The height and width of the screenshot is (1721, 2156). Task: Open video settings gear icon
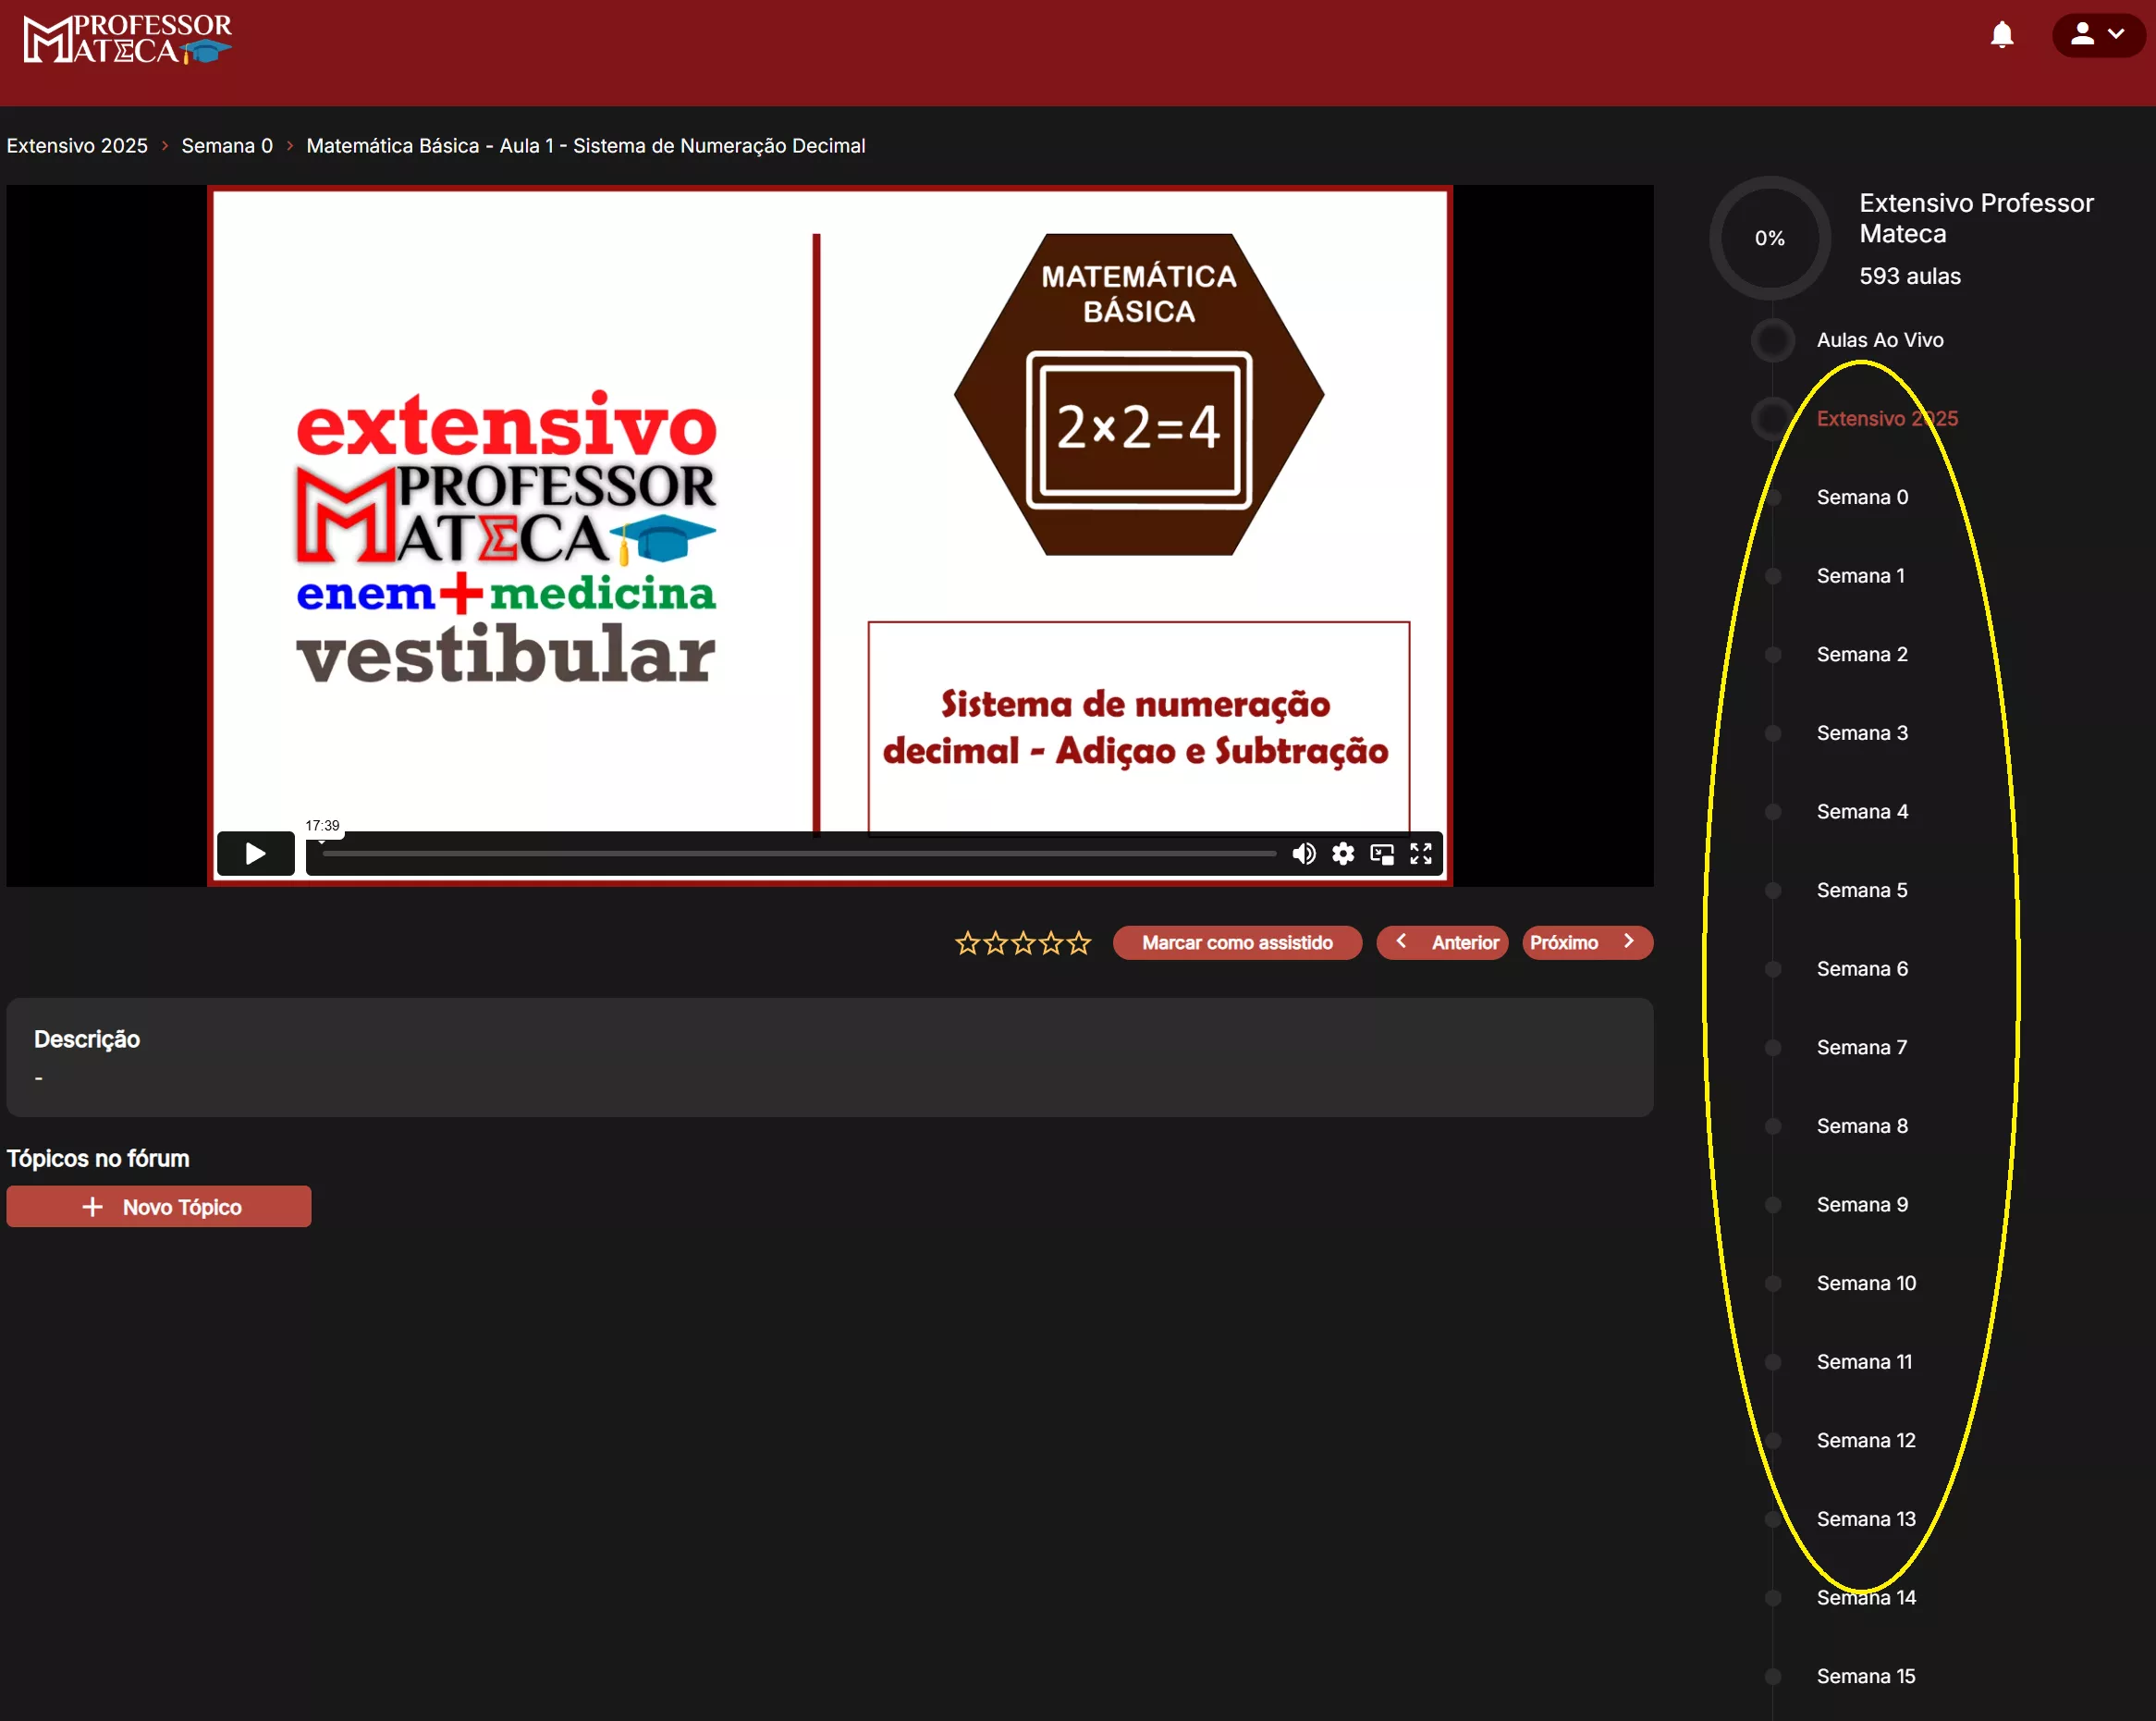(1342, 853)
